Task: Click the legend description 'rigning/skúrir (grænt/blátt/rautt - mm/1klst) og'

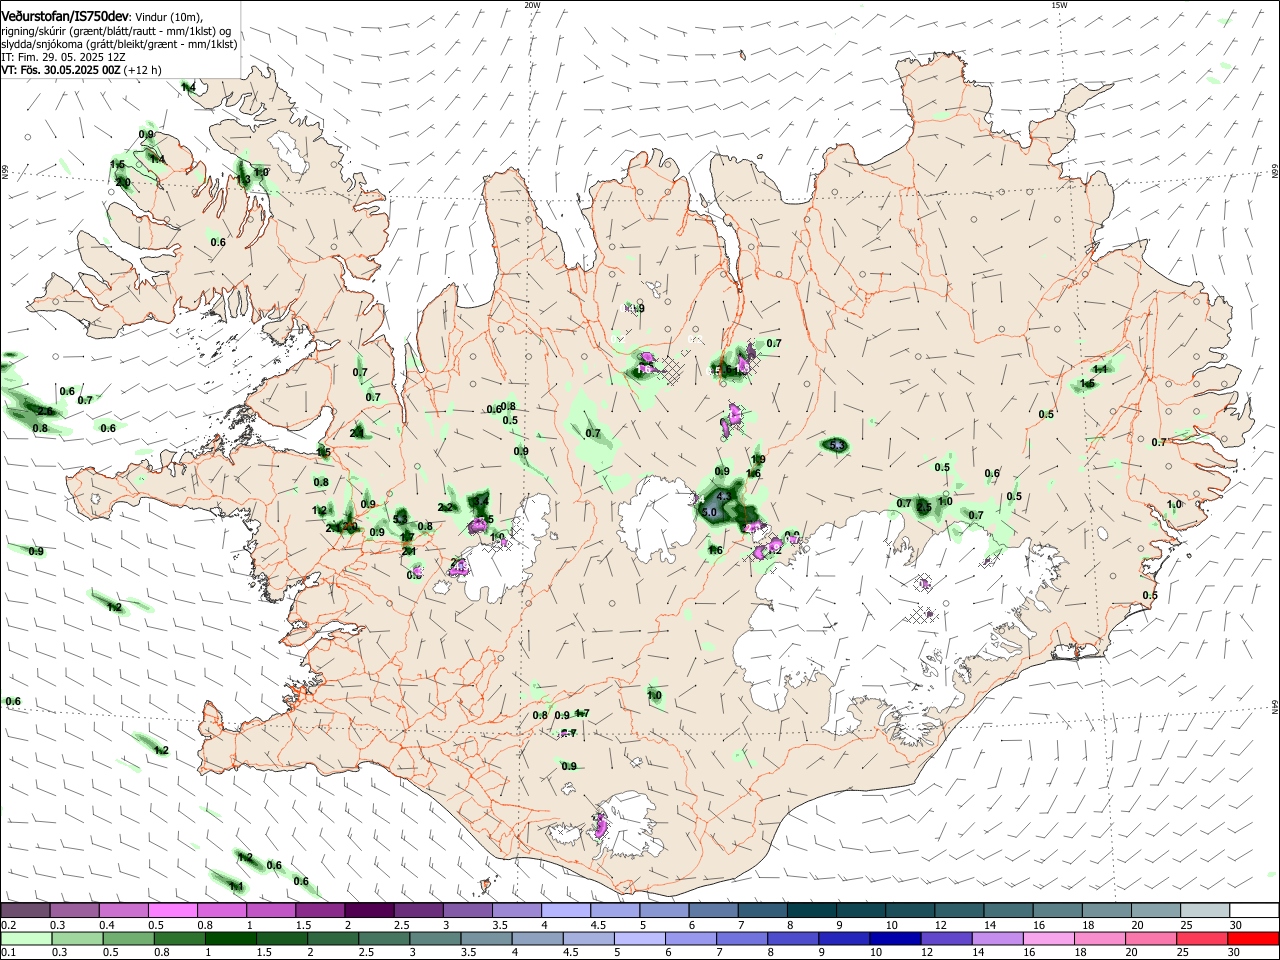Action: 116,31
